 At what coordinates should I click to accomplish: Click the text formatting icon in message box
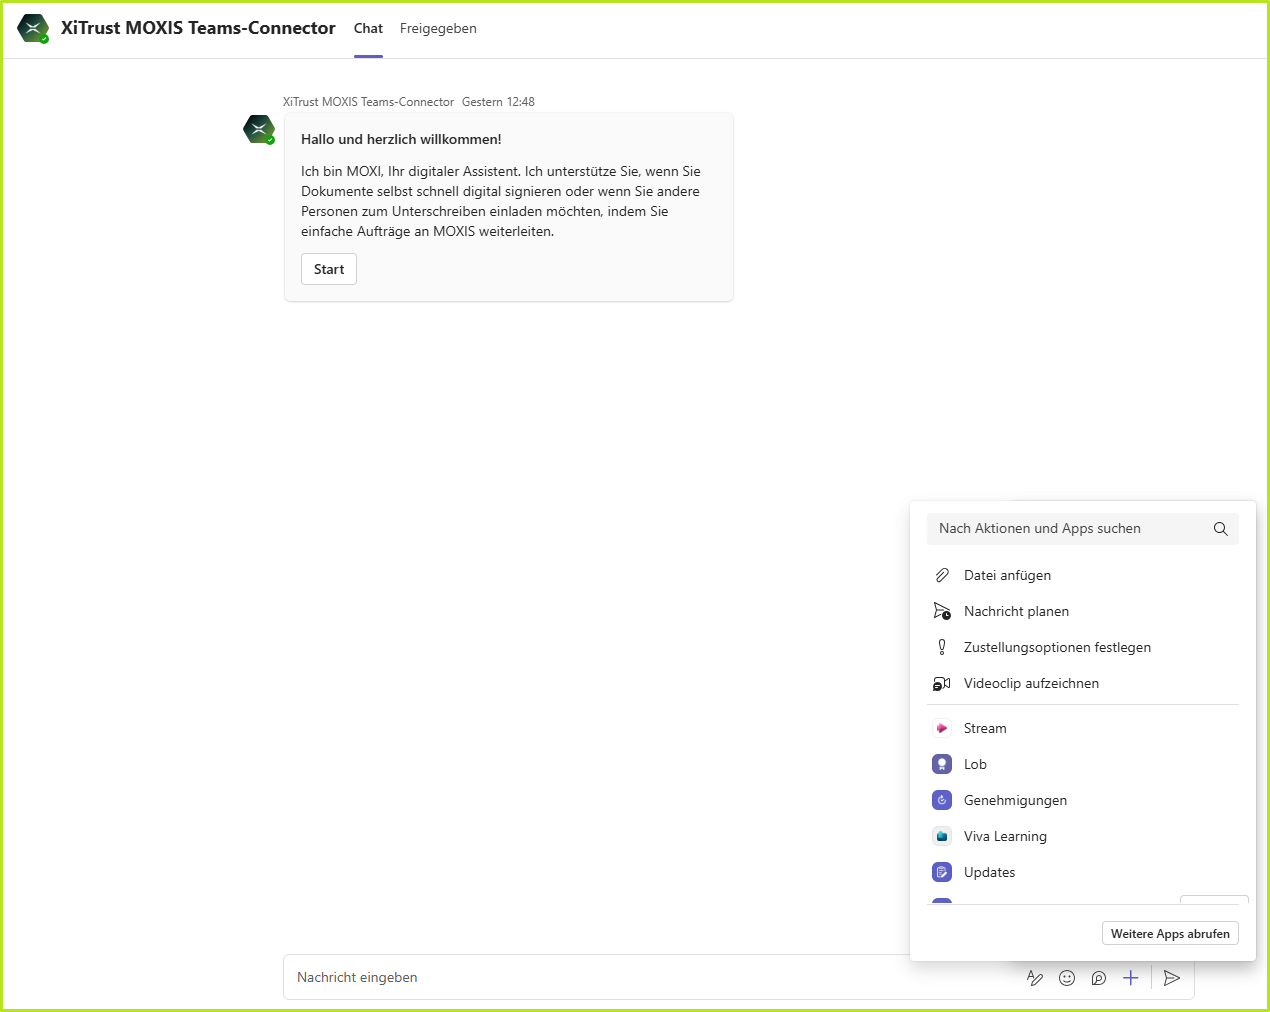pyautogui.click(x=1035, y=978)
